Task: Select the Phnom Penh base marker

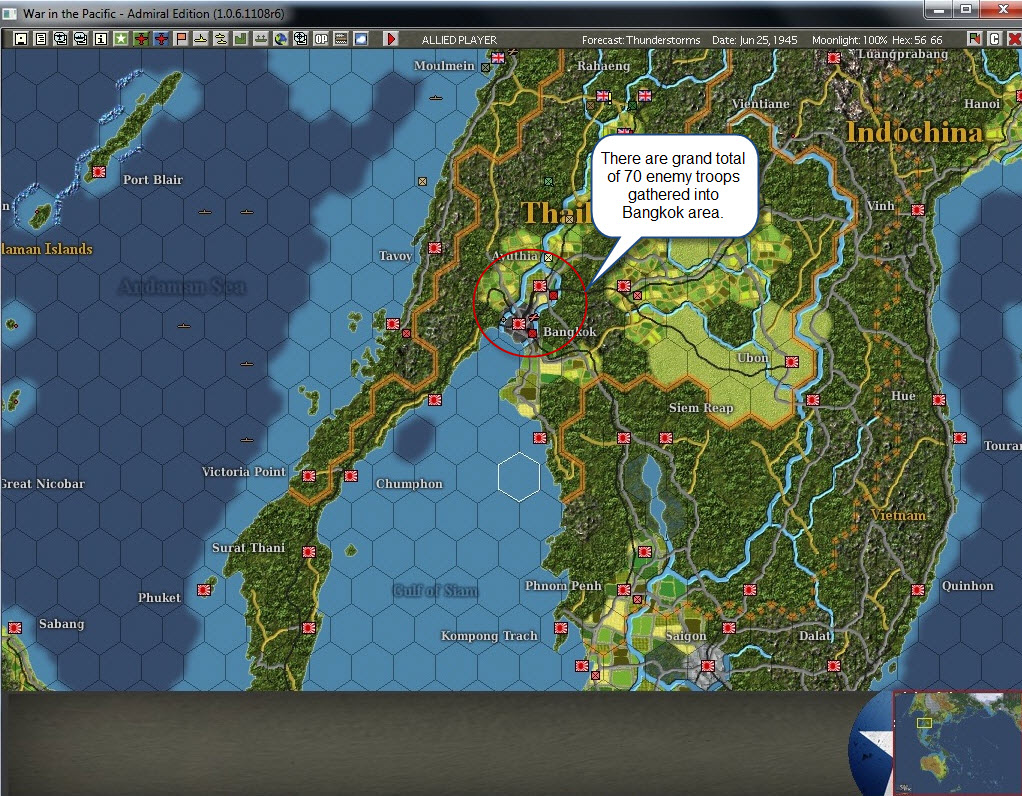Action: (x=624, y=590)
